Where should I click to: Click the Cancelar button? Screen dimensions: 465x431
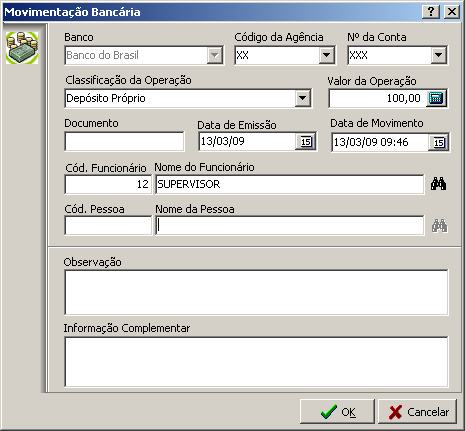click(x=417, y=412)
